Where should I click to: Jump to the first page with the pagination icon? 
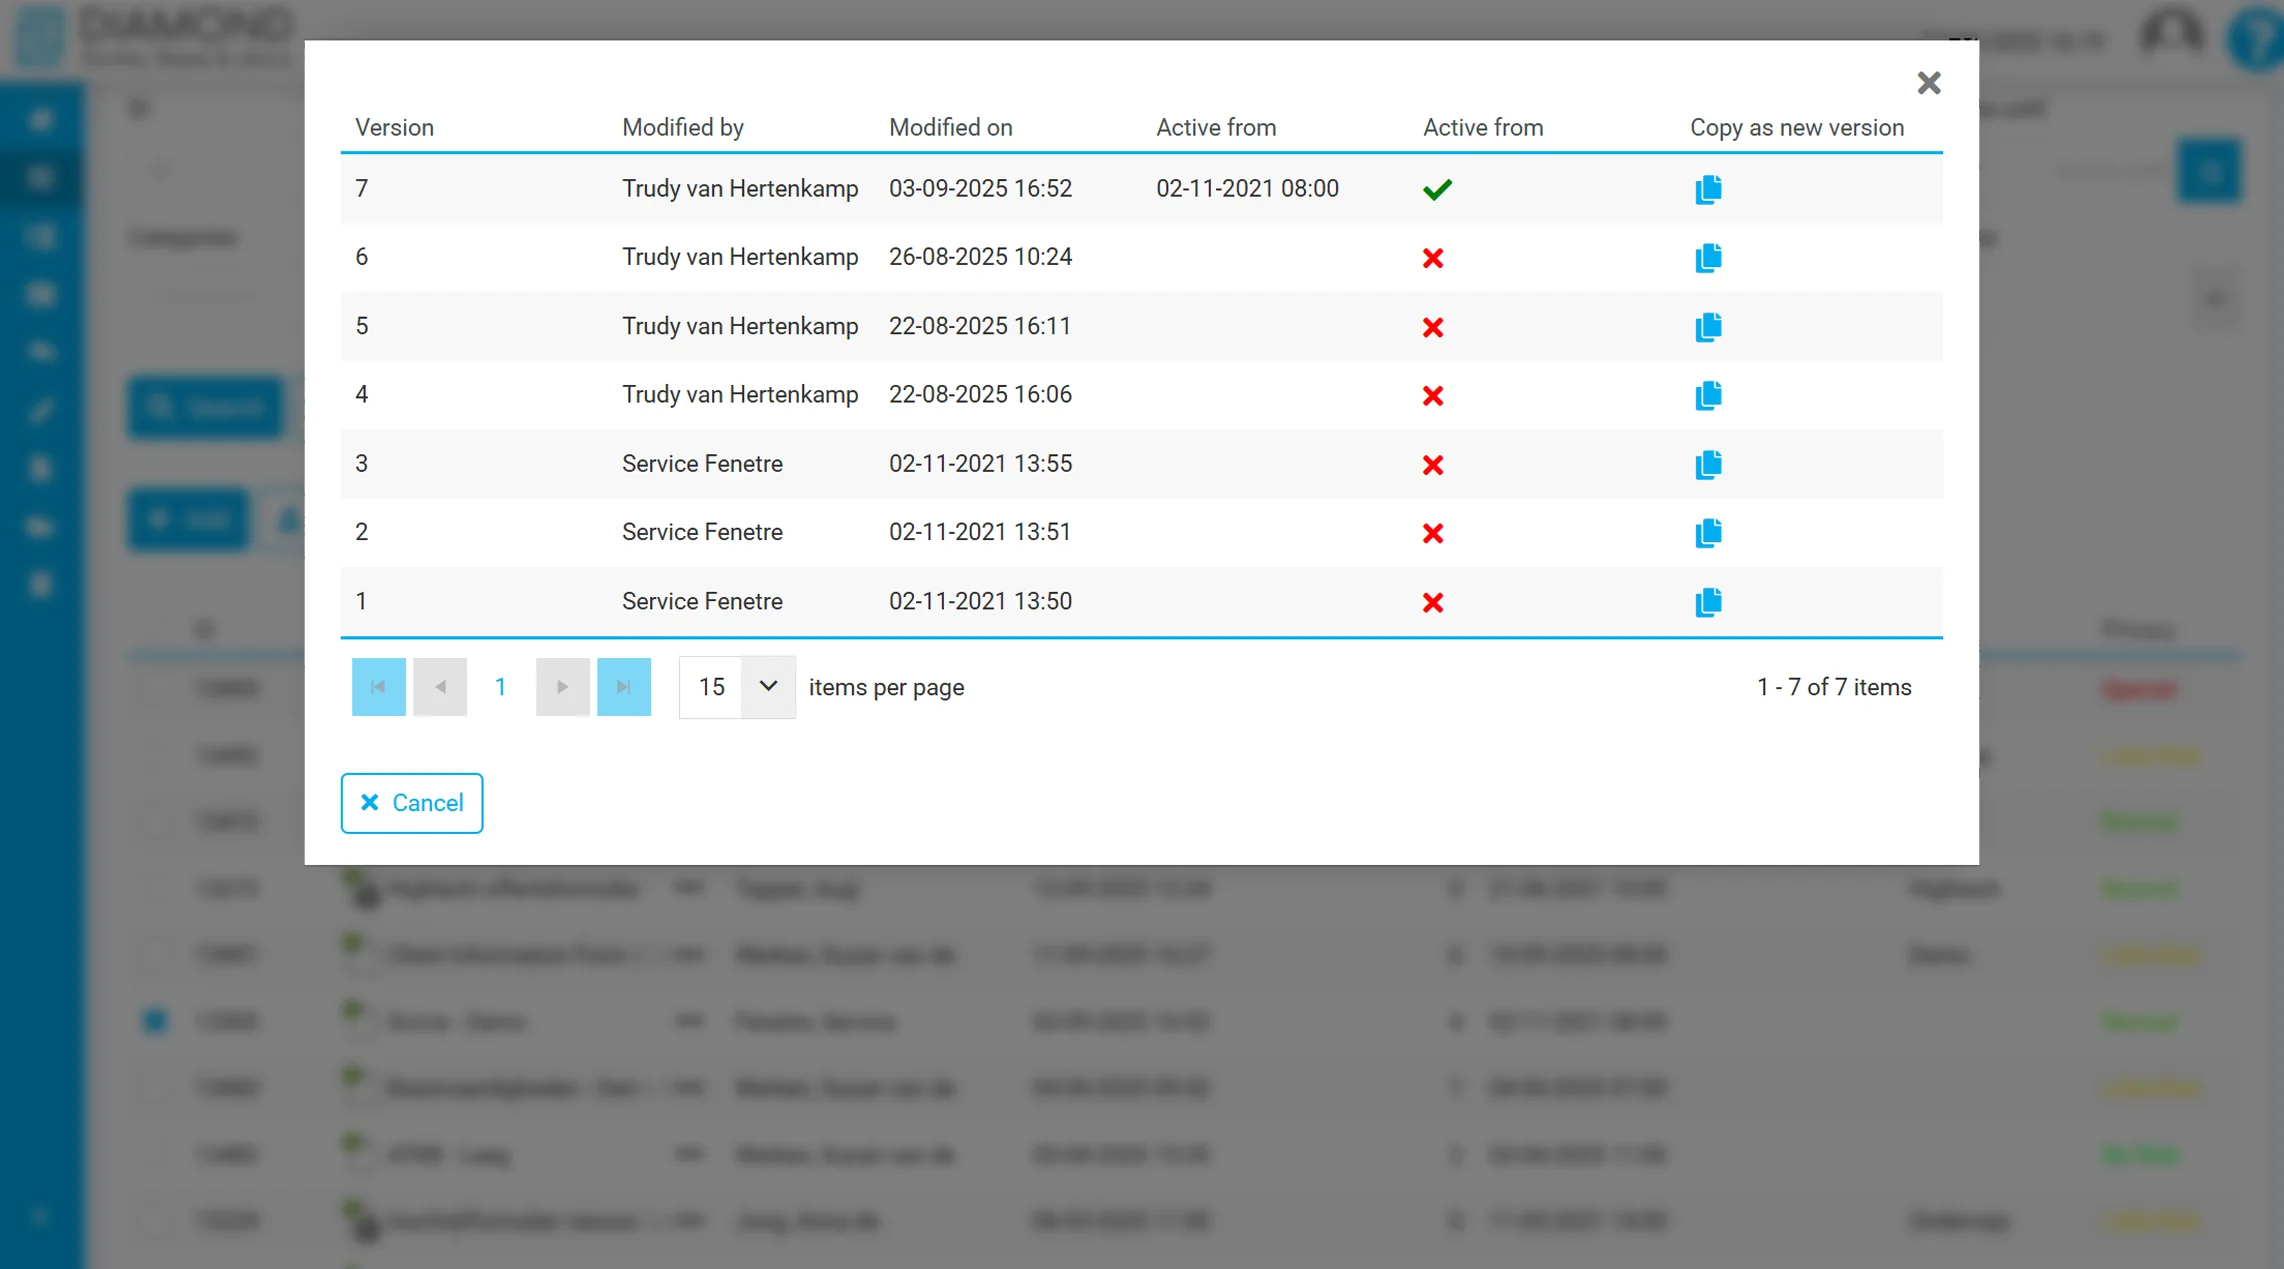(378, 687)
